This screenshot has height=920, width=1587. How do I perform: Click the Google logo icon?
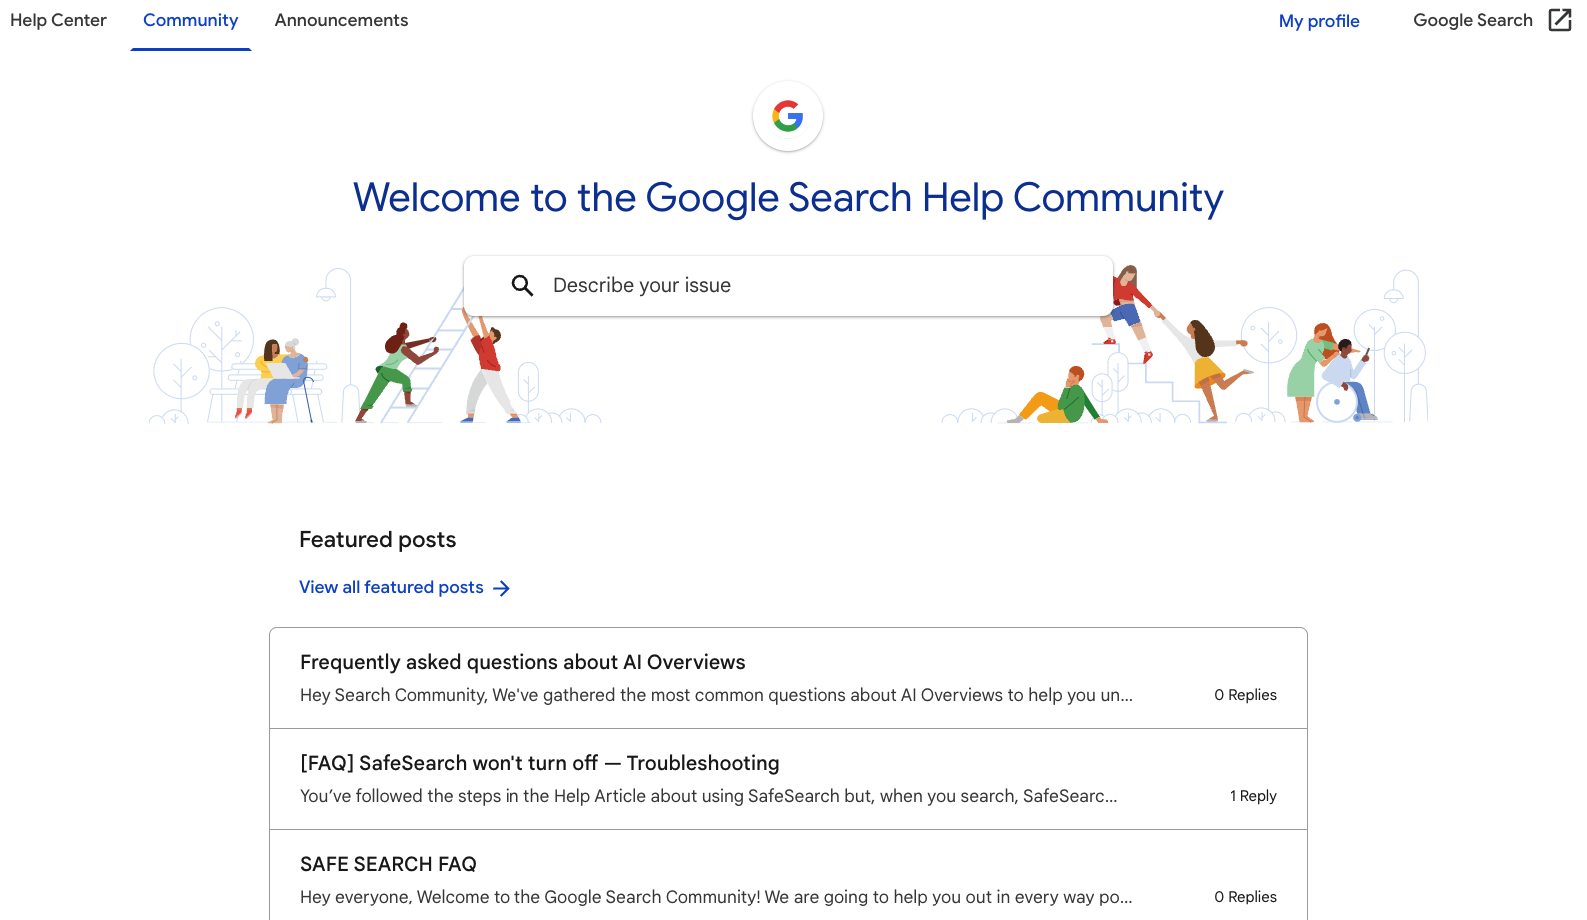pos(787,116)
